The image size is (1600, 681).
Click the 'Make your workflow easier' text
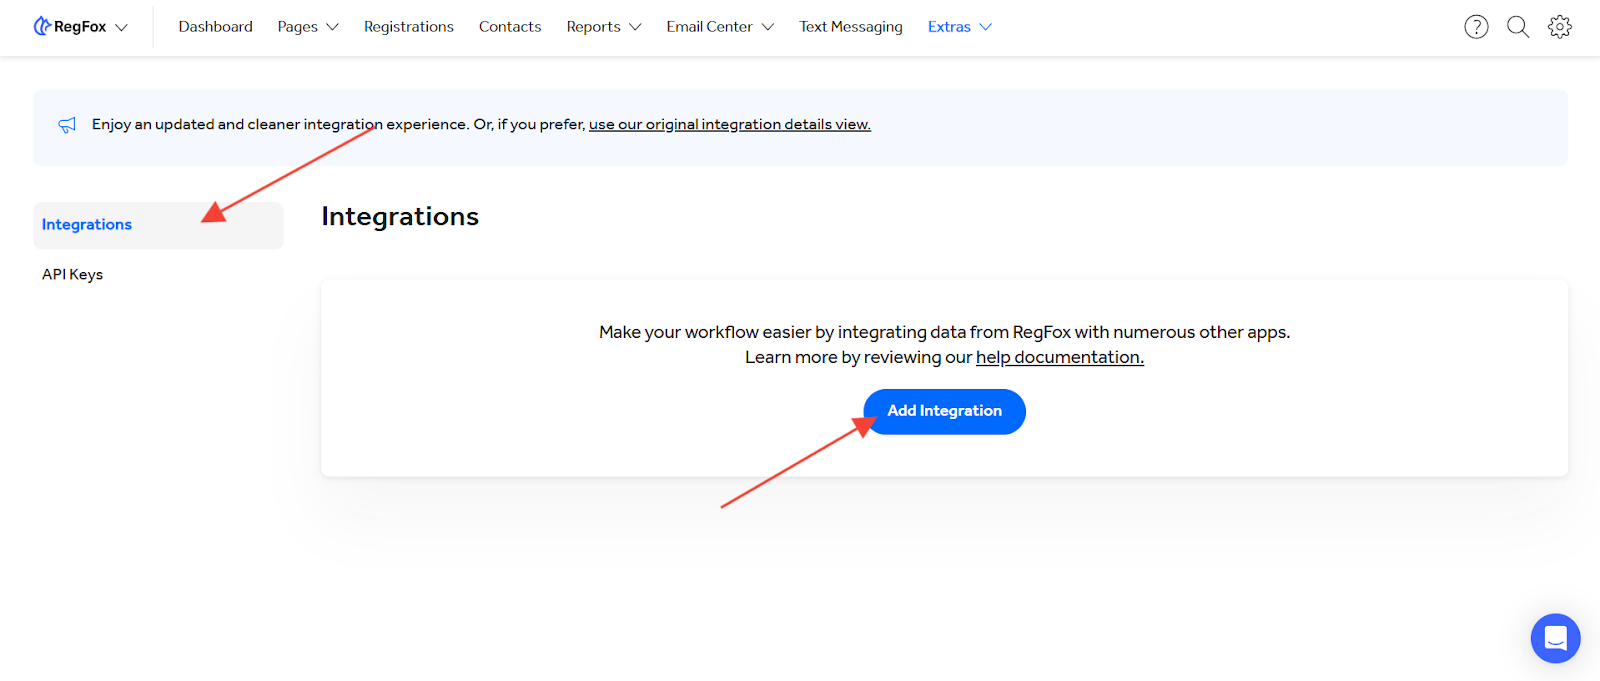[944, 332]
